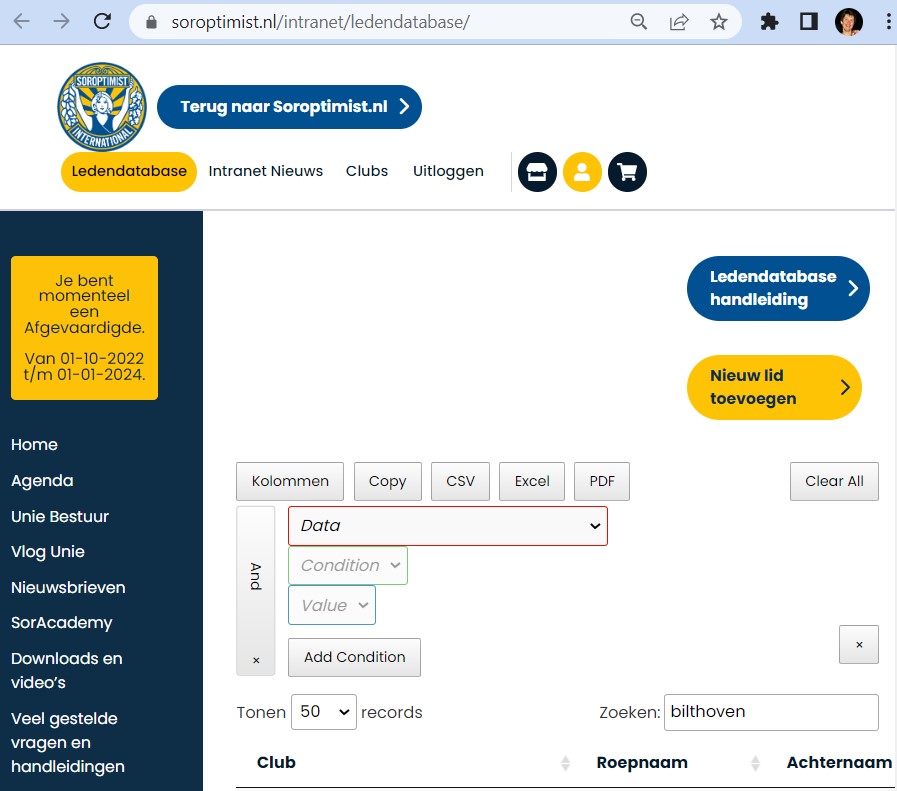Open the webshop store icon
Viewport: 897px width, 791px height.
[537, 172]
